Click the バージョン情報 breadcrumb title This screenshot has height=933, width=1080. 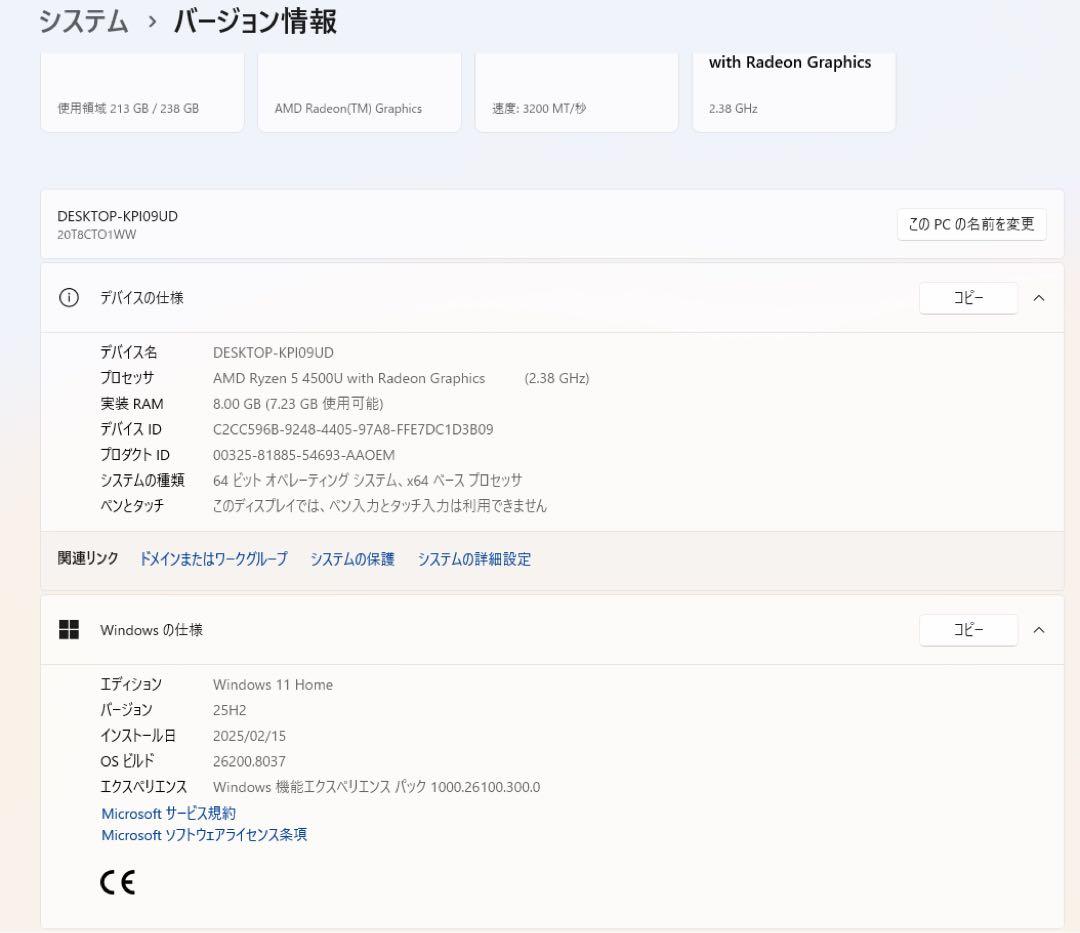pos(255,21)
